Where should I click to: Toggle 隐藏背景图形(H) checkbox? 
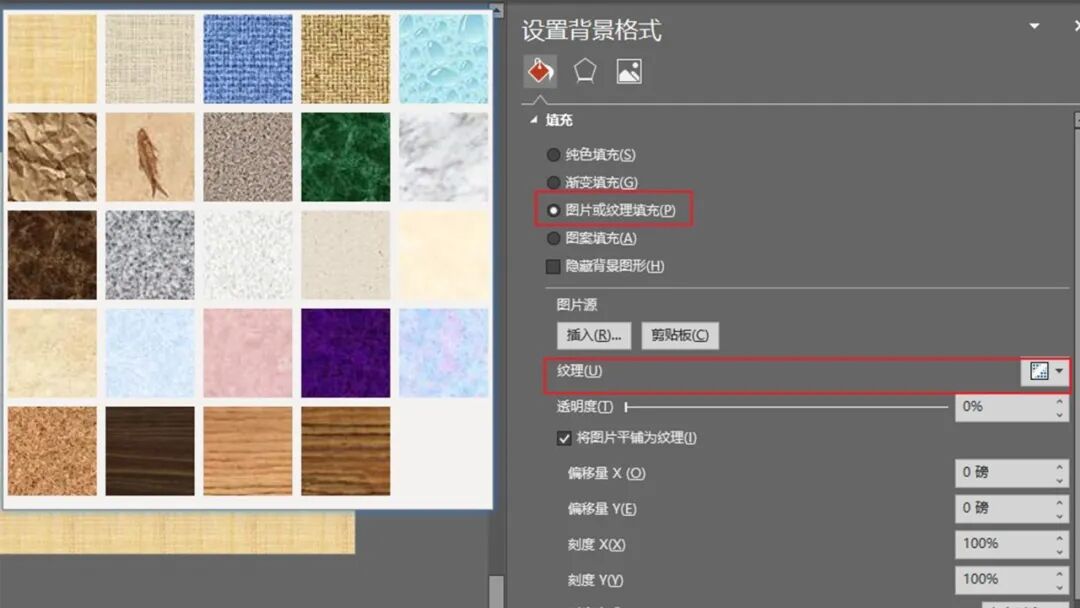553,266
